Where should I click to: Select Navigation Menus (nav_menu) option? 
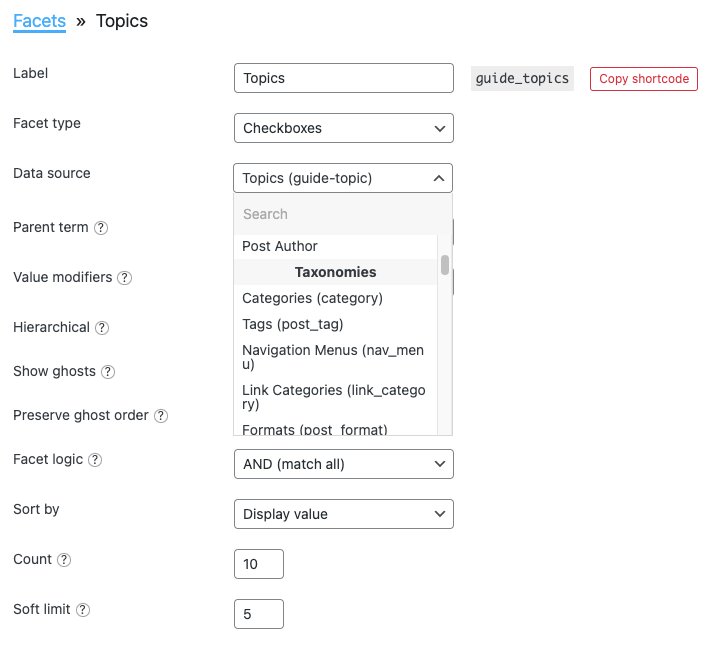[336, 357]
